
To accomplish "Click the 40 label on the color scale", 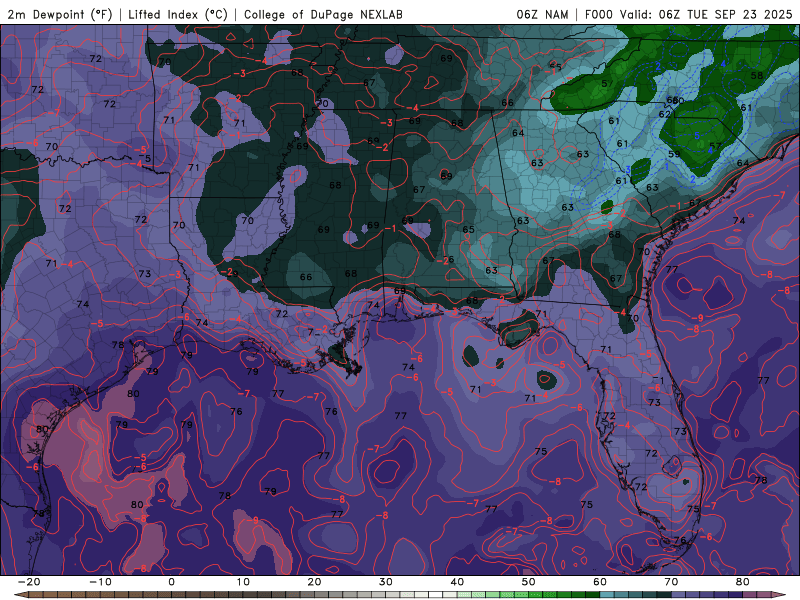I will pyautogui.click(x=457, y=582).
